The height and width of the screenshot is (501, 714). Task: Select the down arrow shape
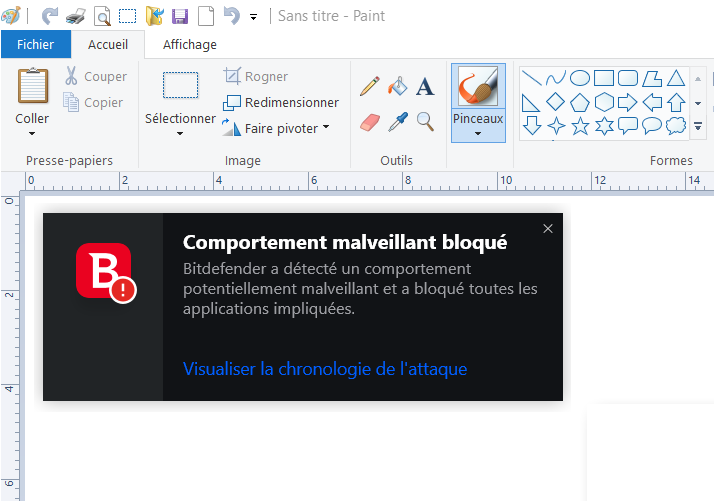(x=531, y=126)
